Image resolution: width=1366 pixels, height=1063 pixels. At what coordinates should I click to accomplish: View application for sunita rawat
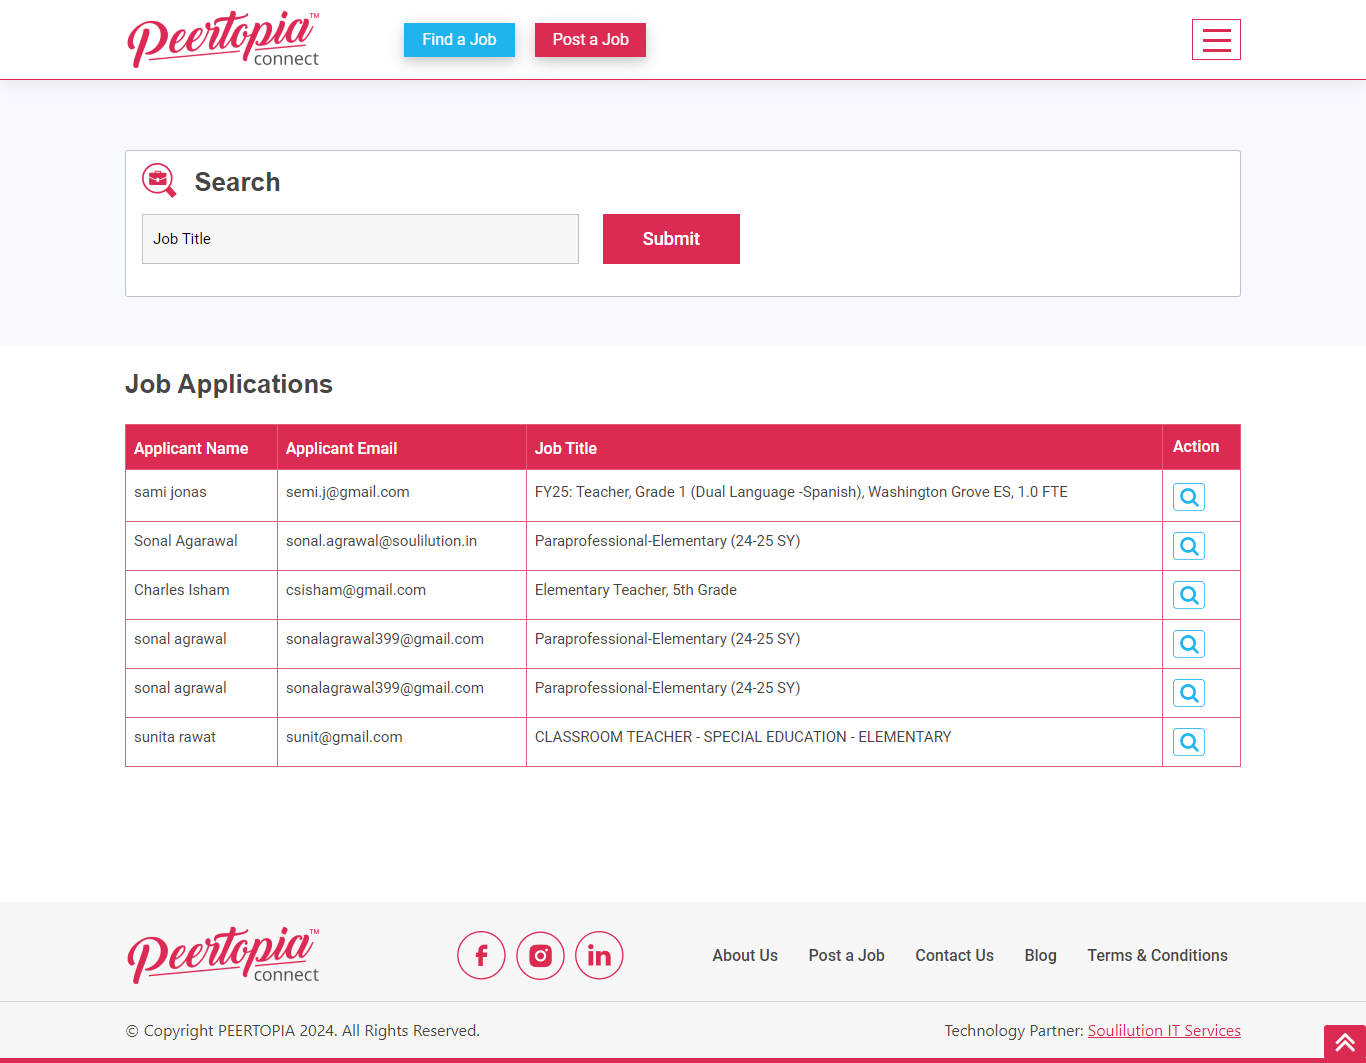[1189, 742]
